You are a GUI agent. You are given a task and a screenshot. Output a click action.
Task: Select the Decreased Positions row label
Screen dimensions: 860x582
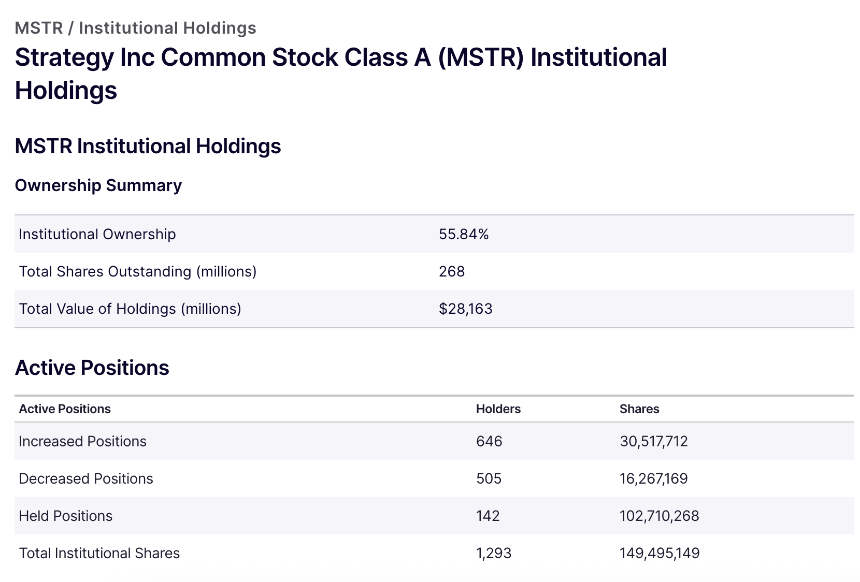(x=86, y=478)
